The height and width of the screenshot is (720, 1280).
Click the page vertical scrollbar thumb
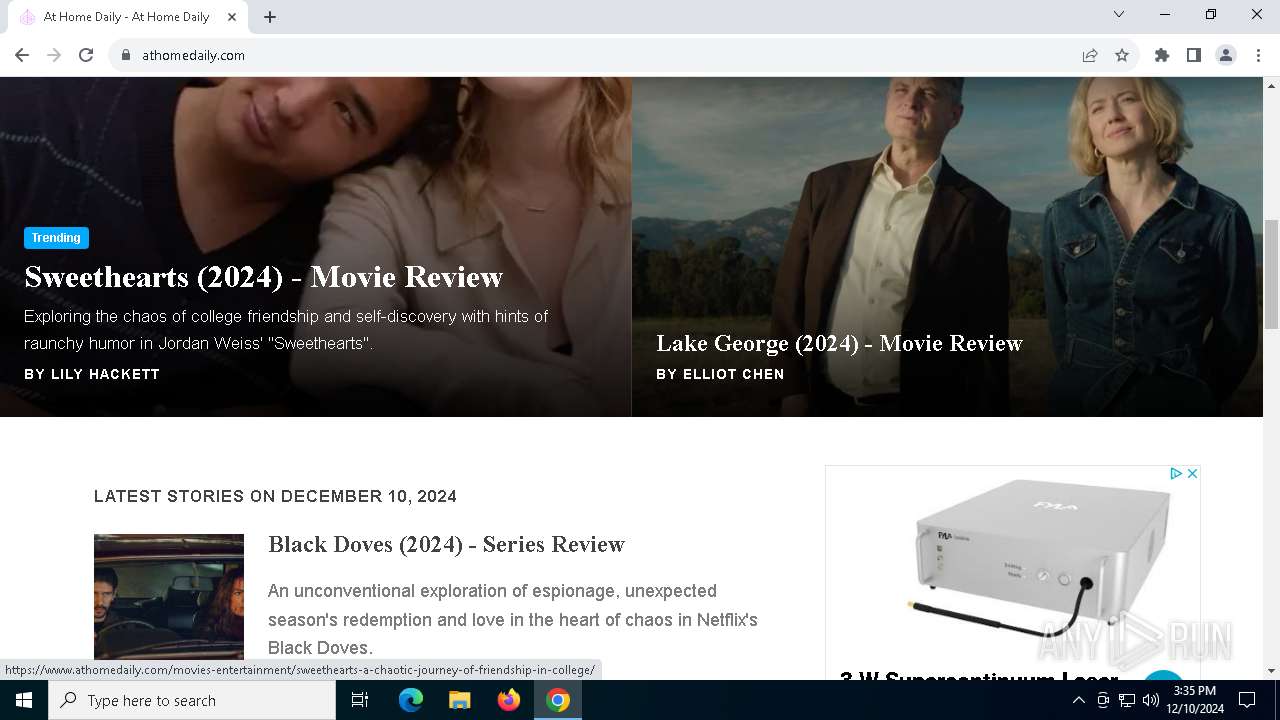click(1271, 273)
